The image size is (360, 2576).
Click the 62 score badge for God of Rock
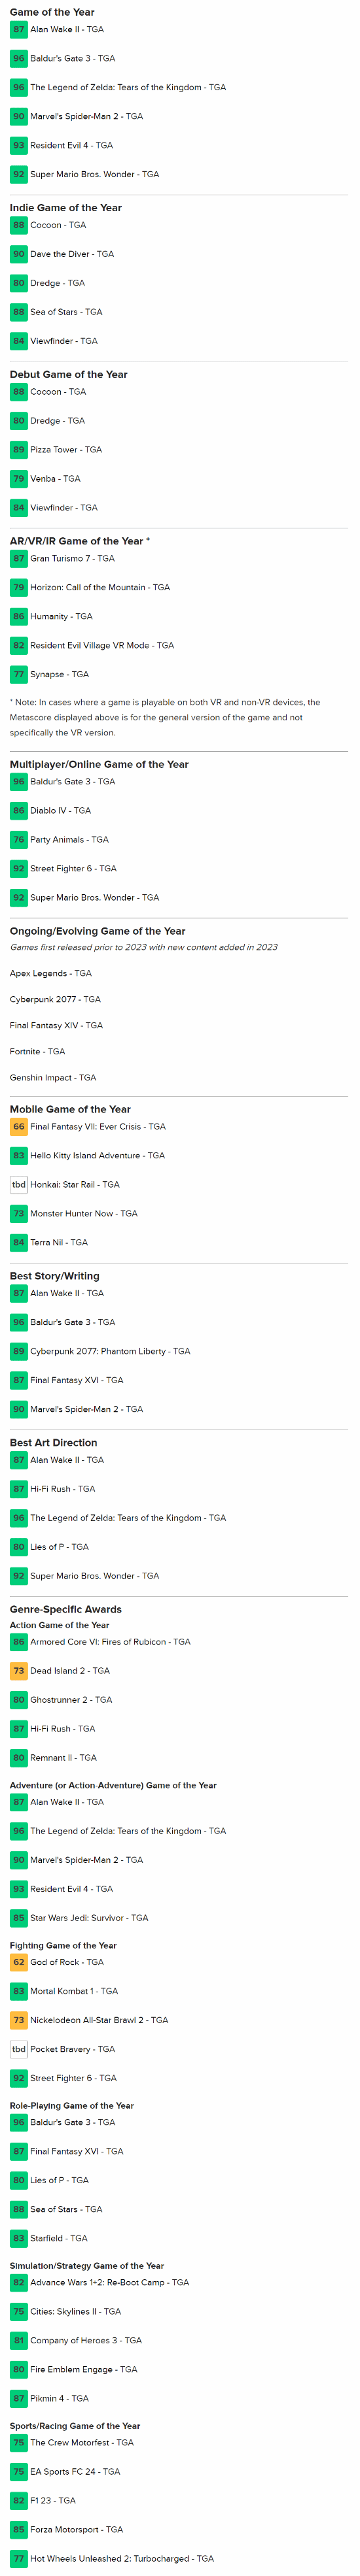coord(18,1962)
